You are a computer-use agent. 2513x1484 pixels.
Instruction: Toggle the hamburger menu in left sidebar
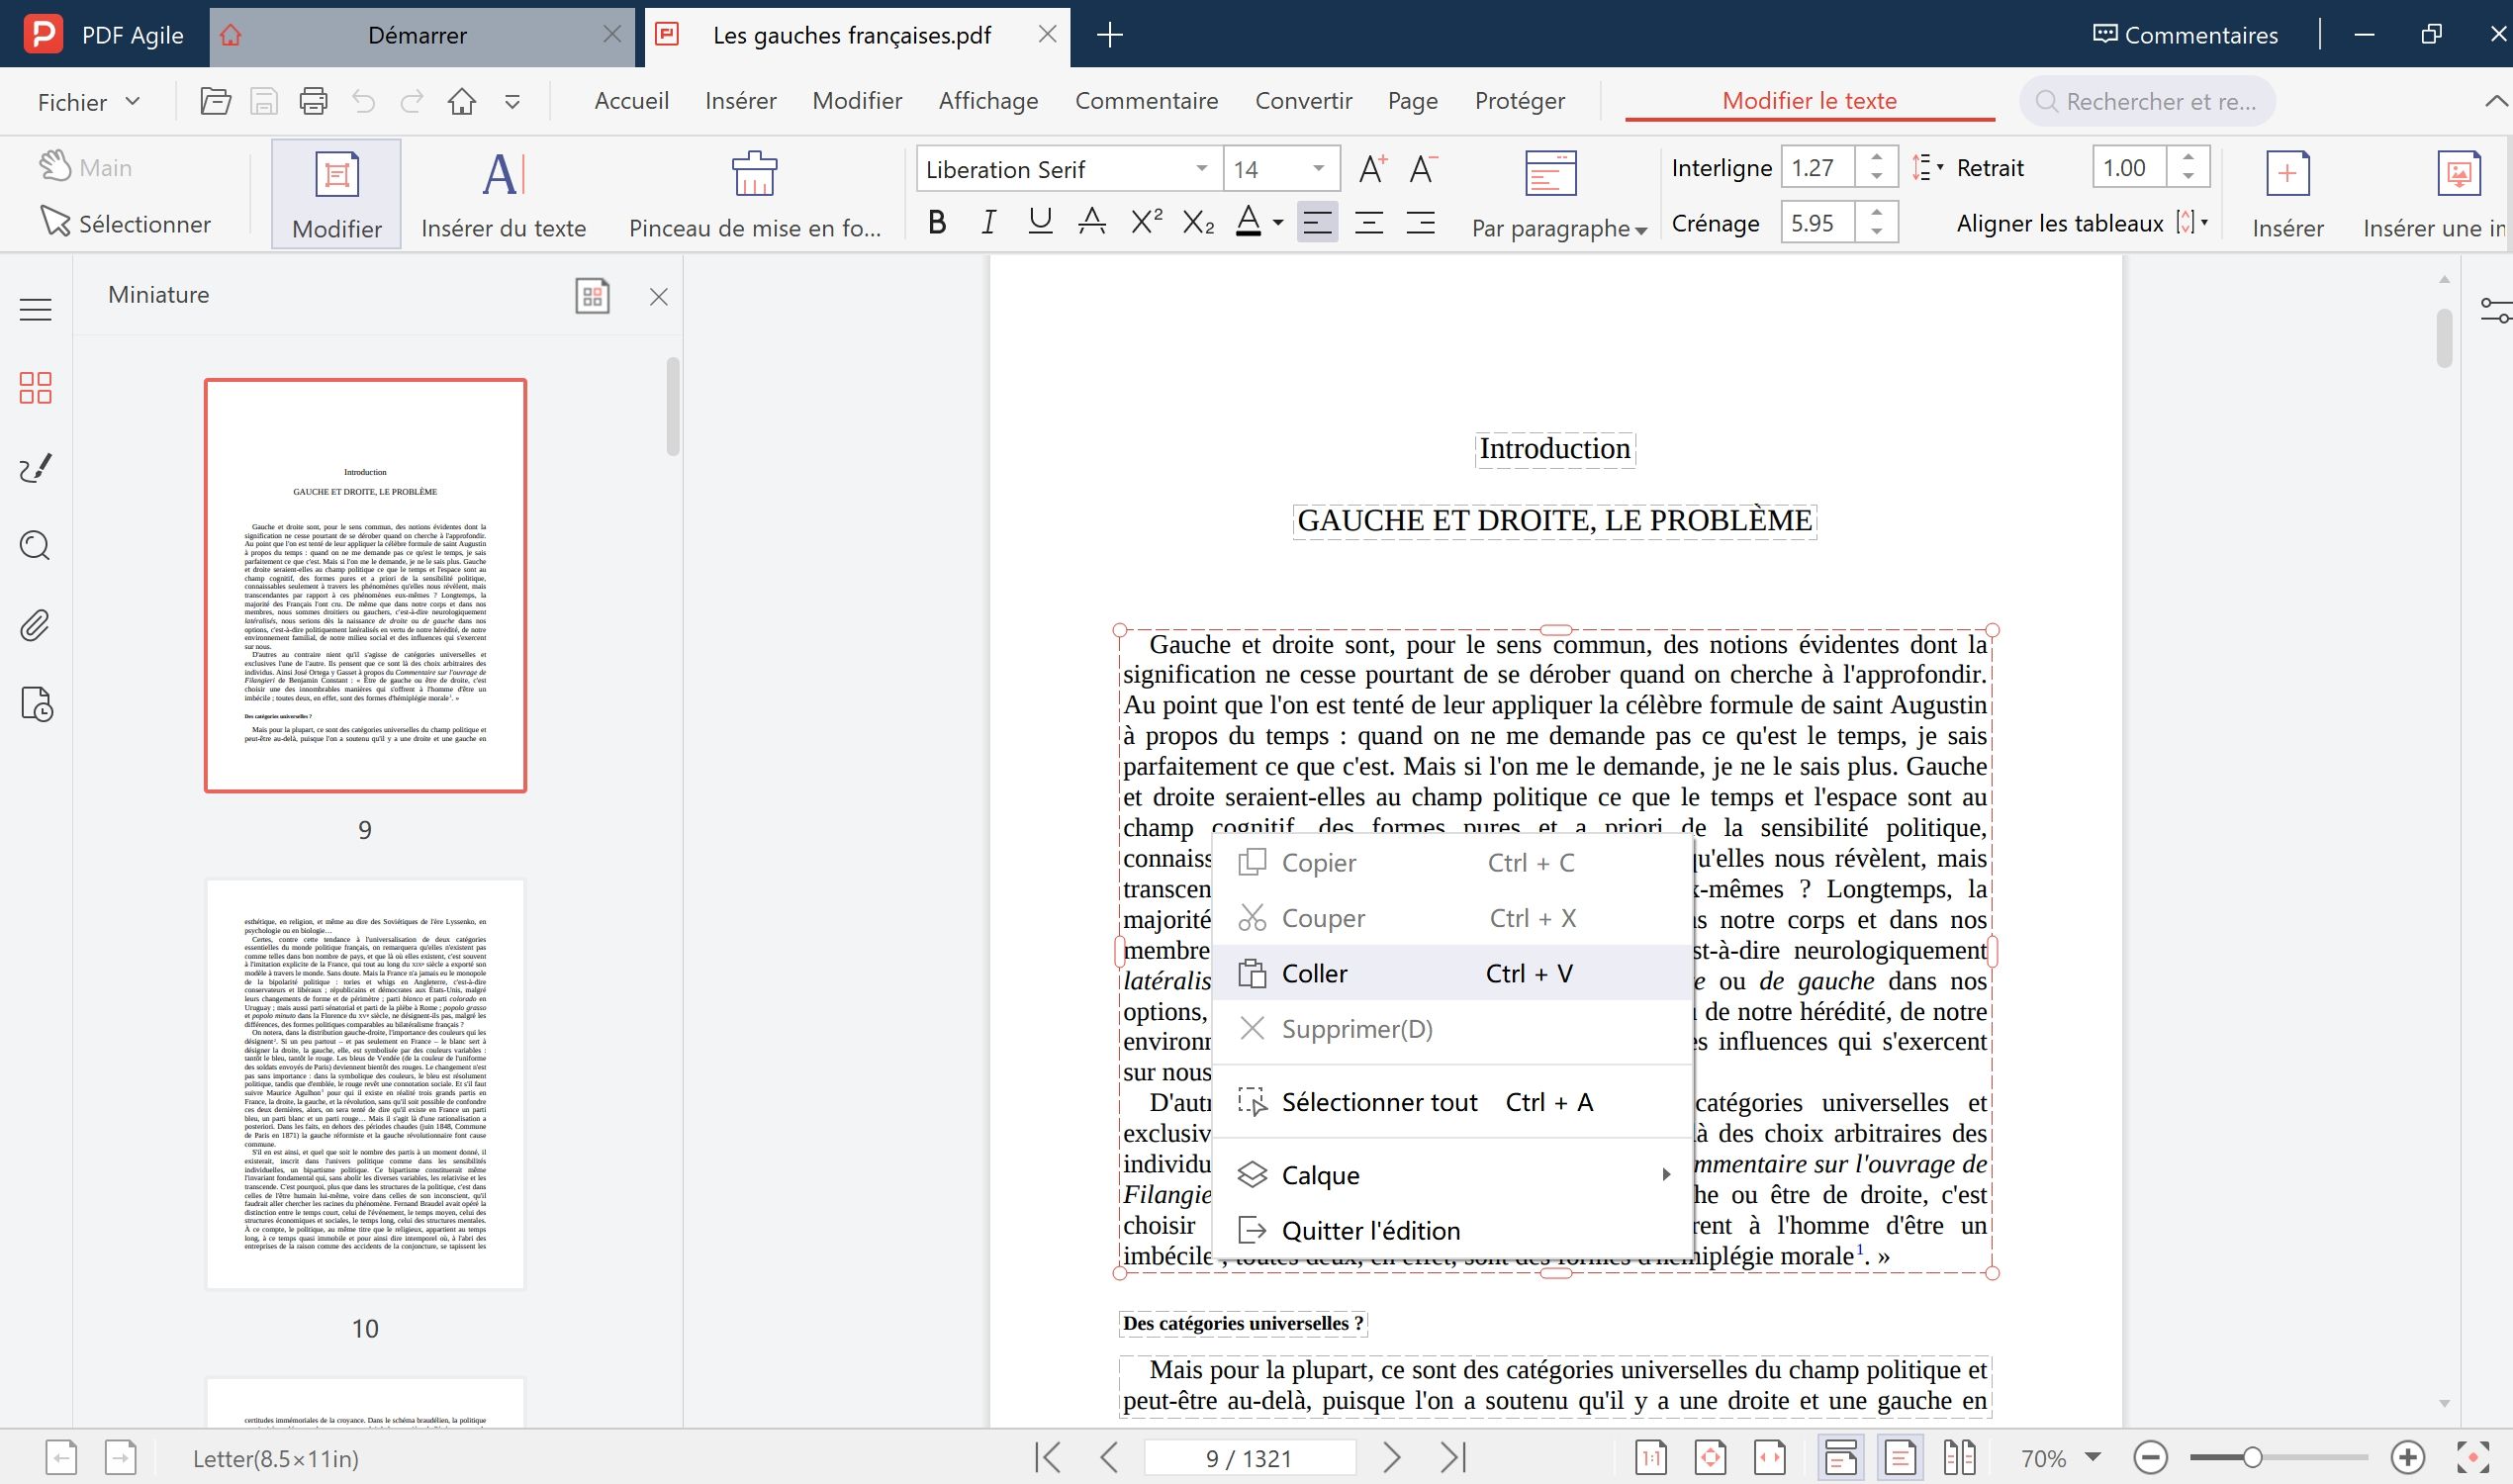36,310
